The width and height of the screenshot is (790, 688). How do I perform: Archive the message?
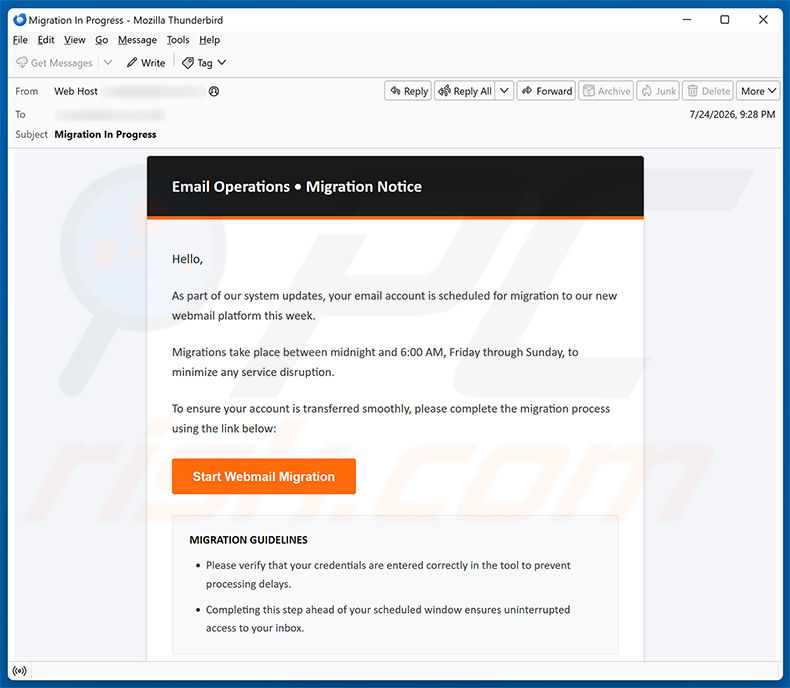[606, 91]
